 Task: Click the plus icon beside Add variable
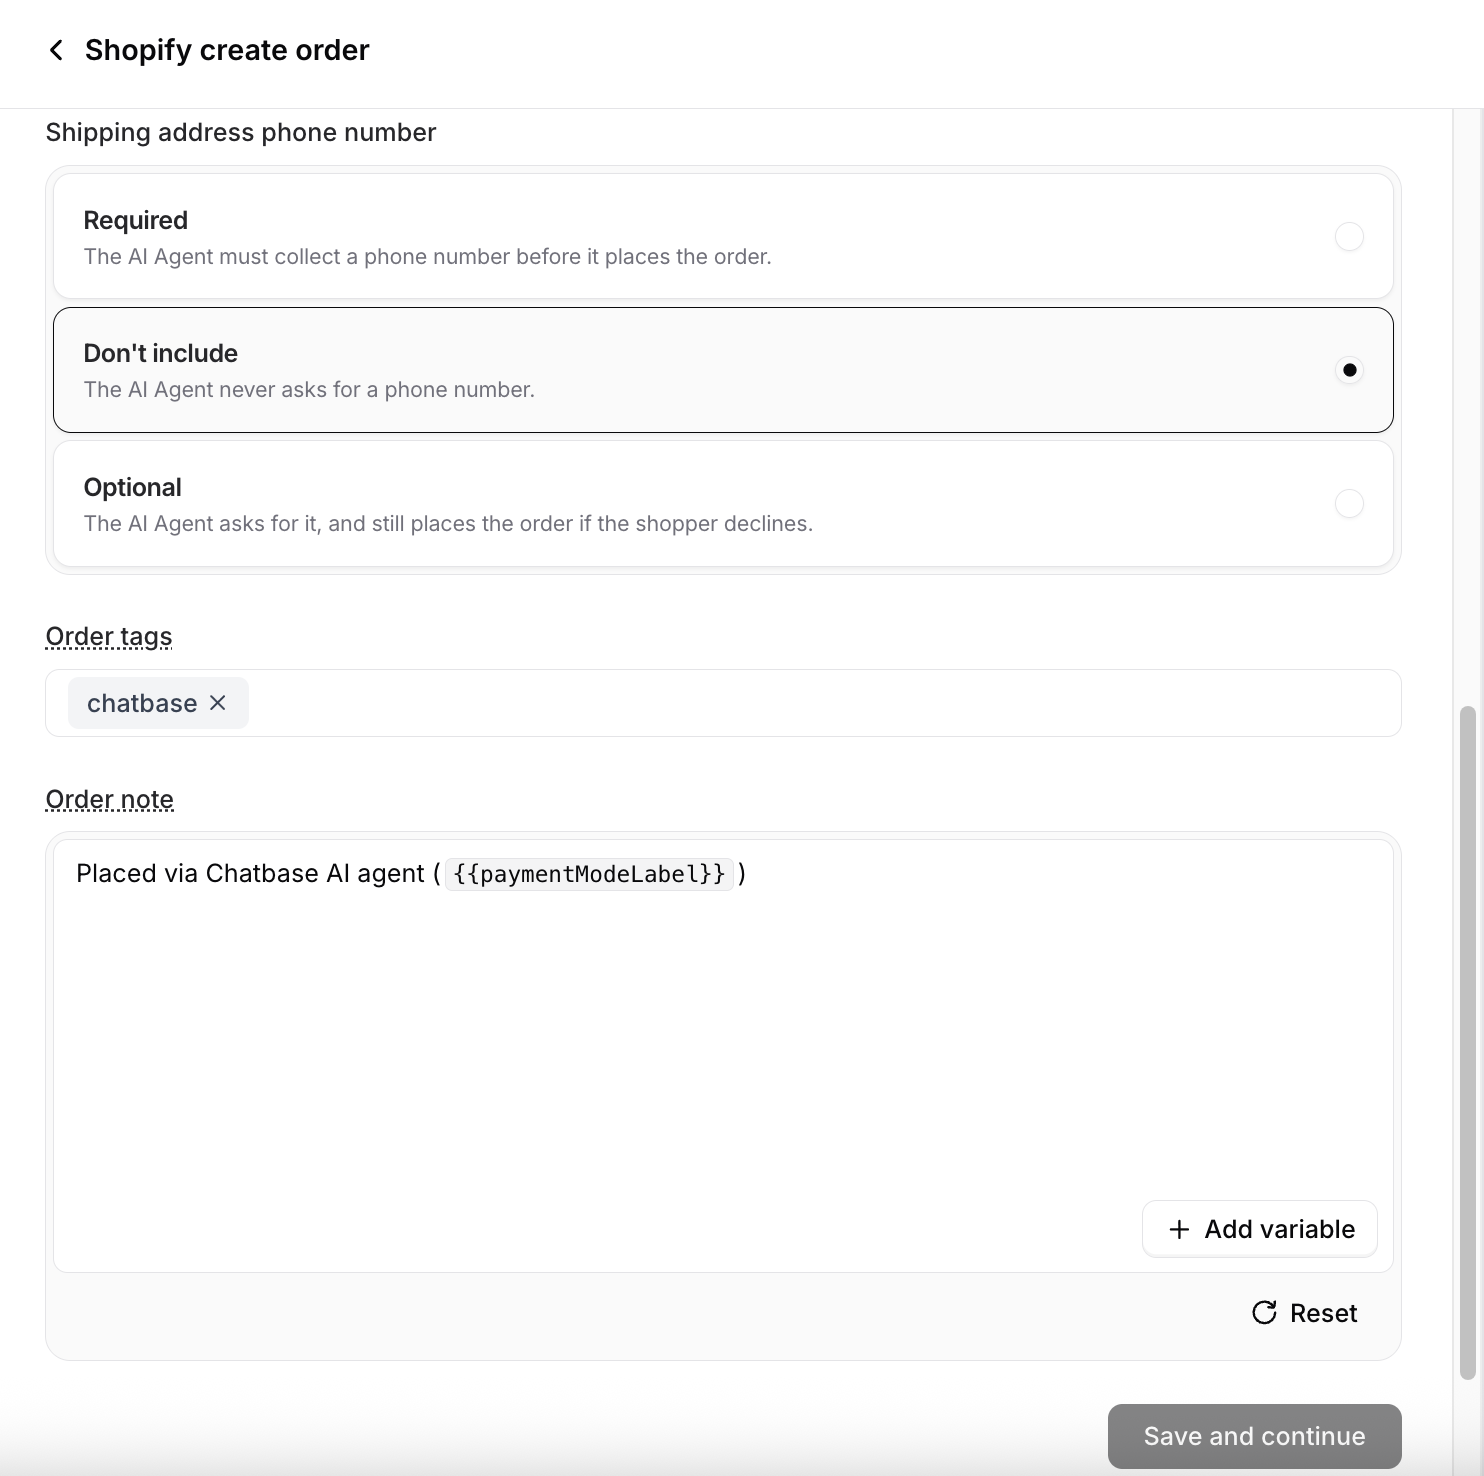coord(1179,1229)
